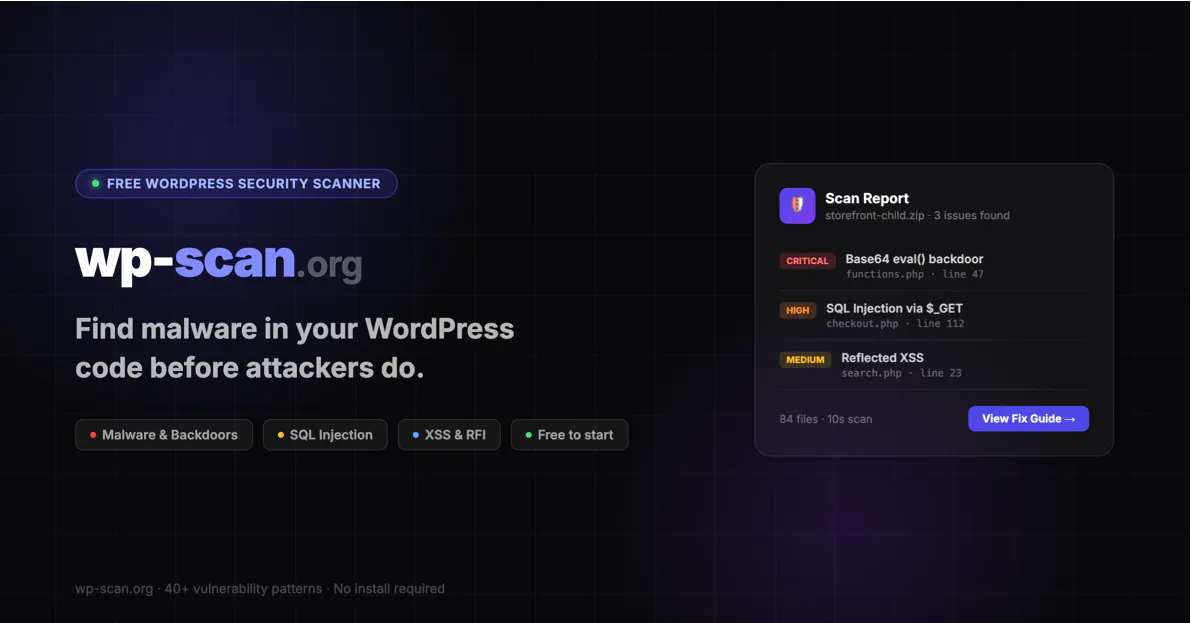
Task: Click the green dot beside Free to start
Action: point(529,435)
